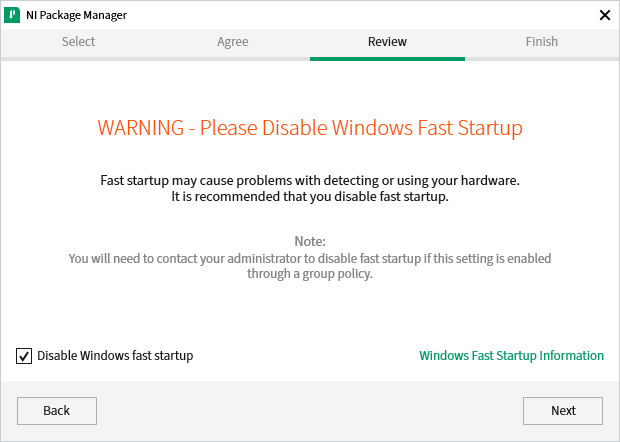Click the gray 'Note:' label
This screenshot has height=442, width=620.
pos(310,242)
